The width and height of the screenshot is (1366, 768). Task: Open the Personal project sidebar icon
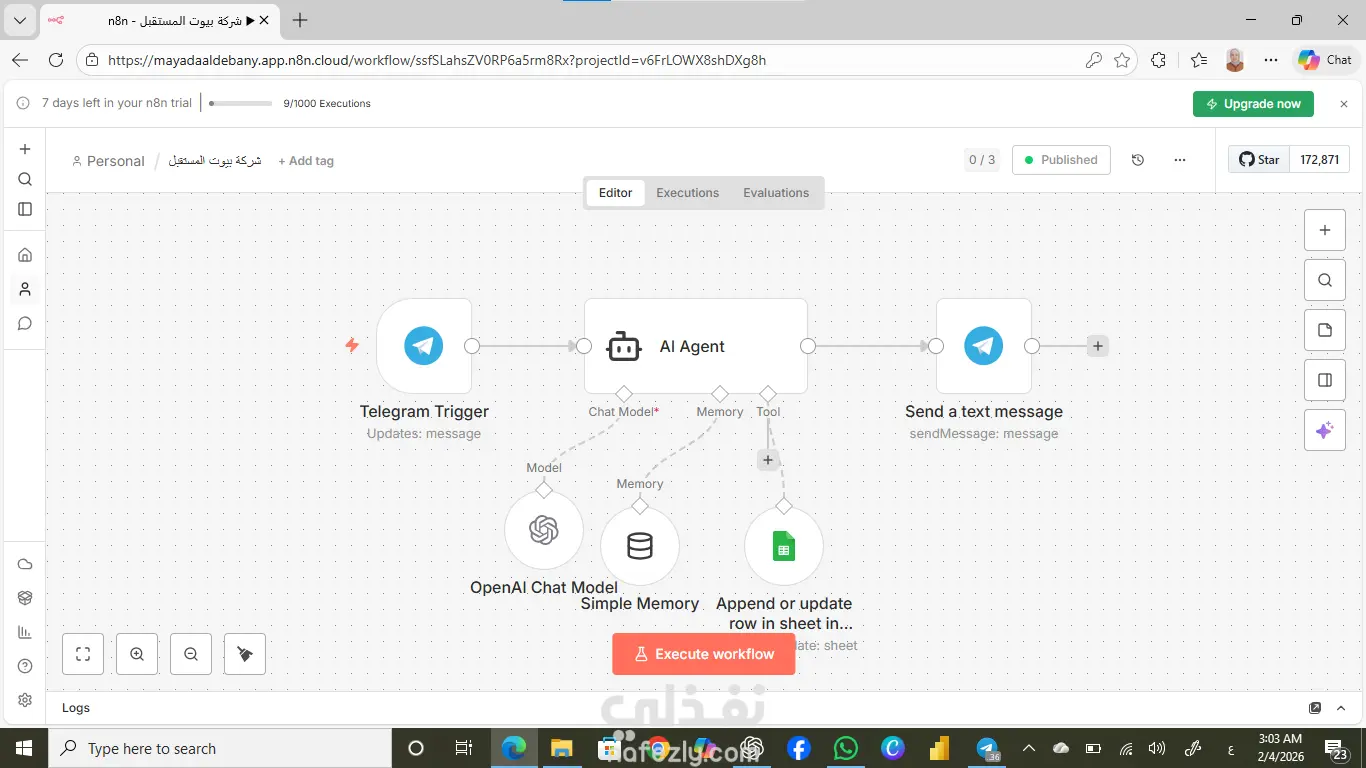tap(25, 289)
